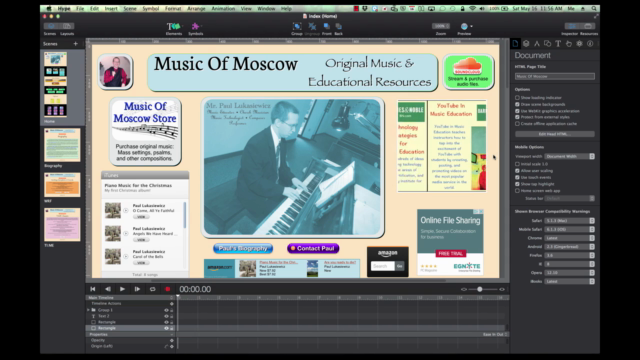640x360 pixels.
Task: Open the Arrange menu
Action: pyautogui.click(x=196, y=9)
